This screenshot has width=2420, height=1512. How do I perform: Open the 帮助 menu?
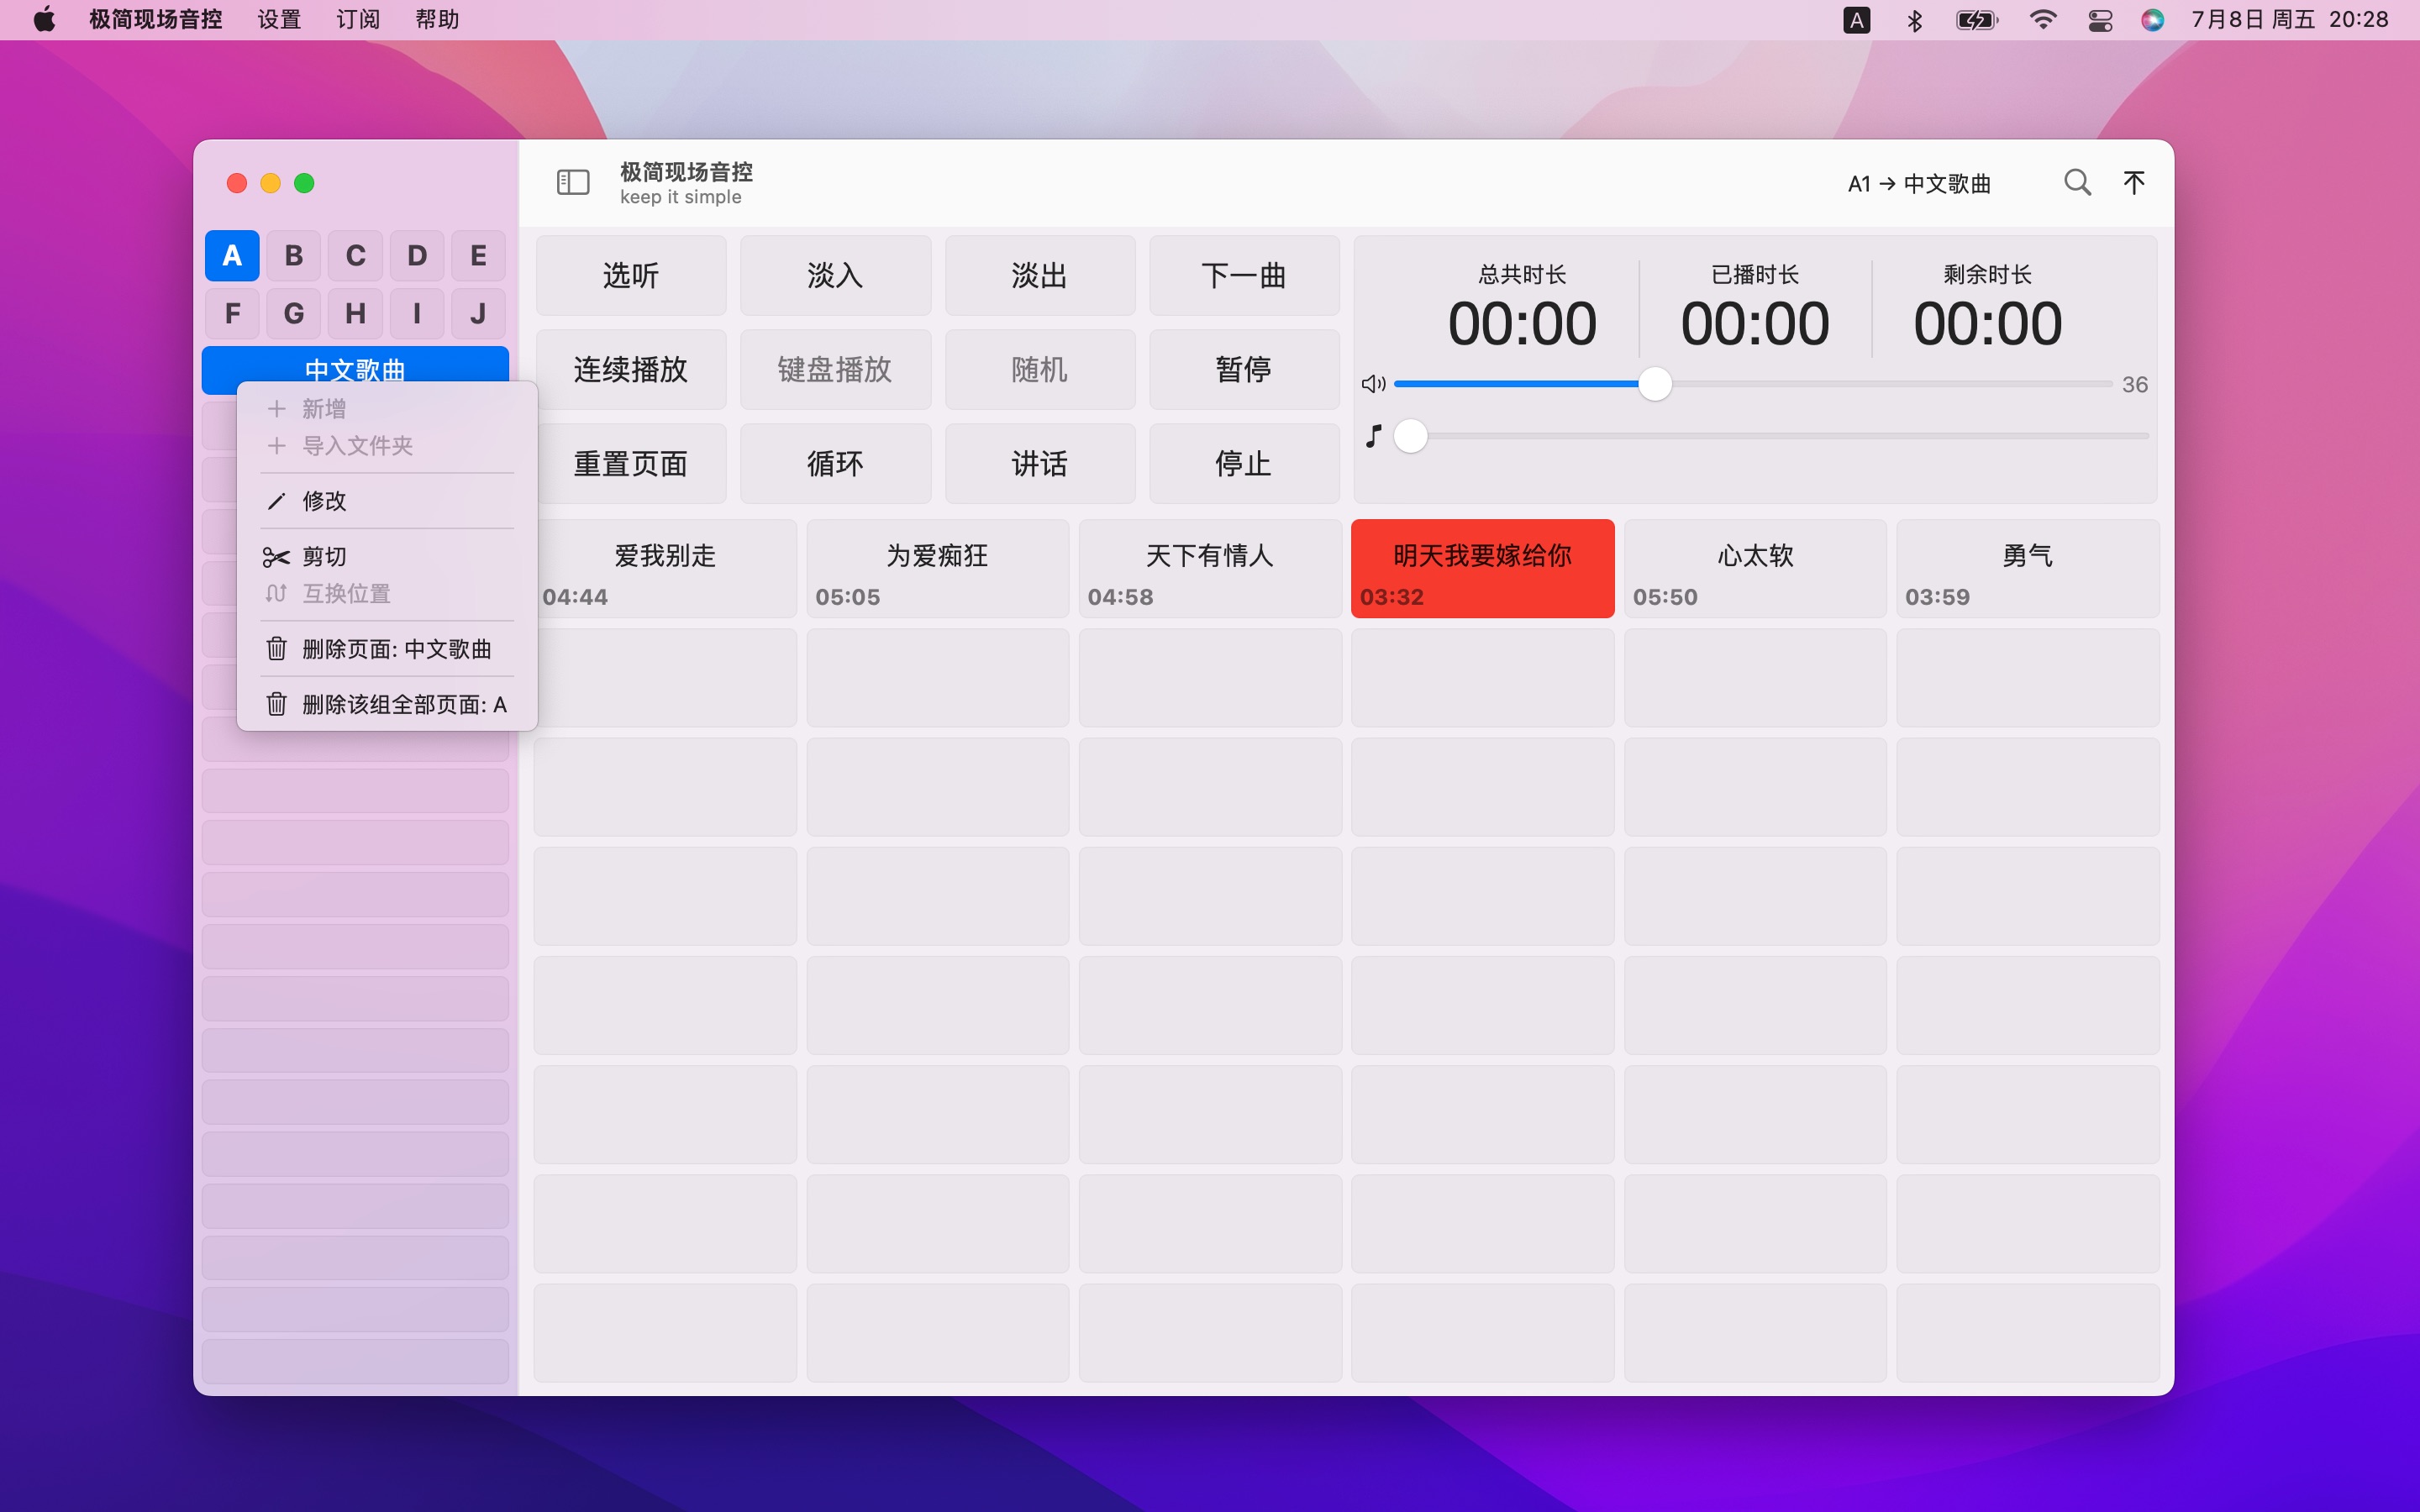tap(437, 20)
